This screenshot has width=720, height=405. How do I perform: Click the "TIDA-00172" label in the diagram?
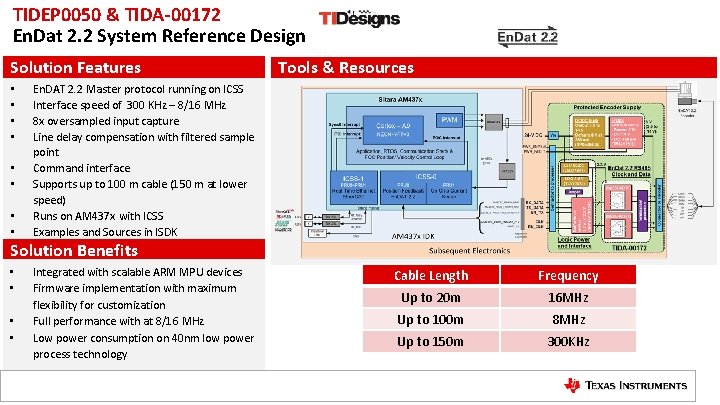(x=629, y=248)
